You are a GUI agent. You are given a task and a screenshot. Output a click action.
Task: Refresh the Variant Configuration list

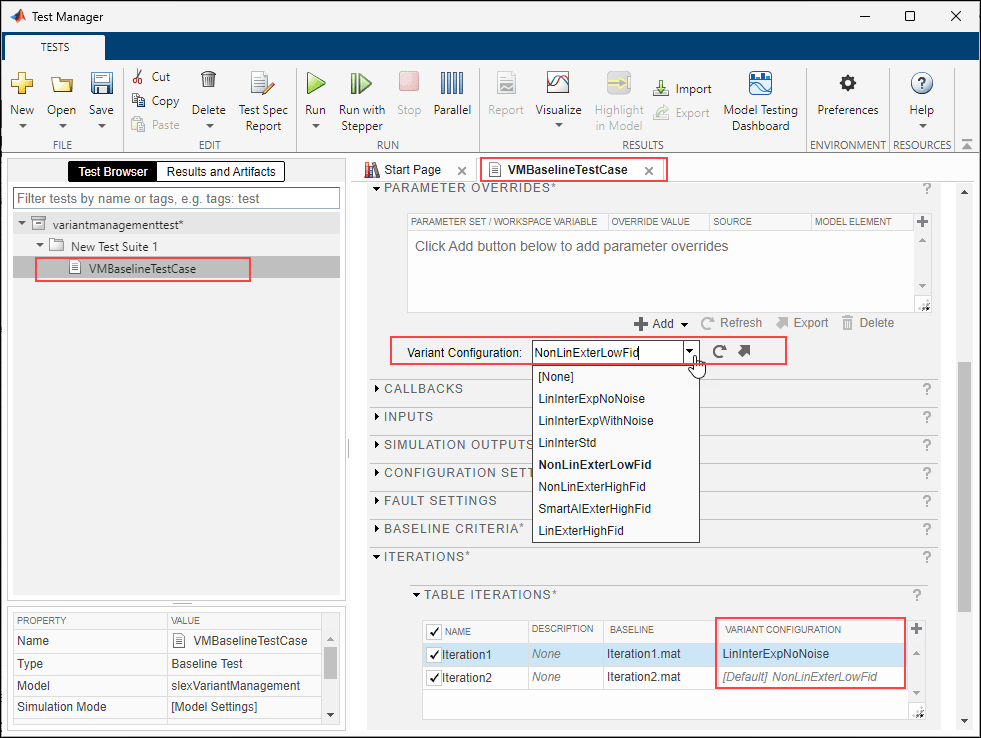[x=720, y=351]
